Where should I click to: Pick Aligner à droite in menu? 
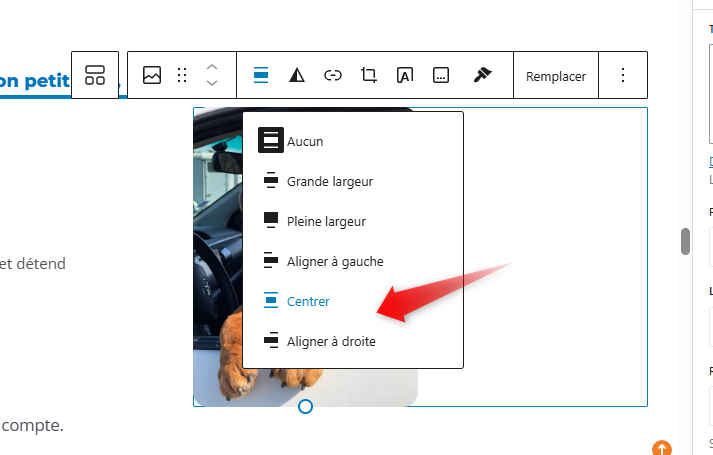click(330, 341)
